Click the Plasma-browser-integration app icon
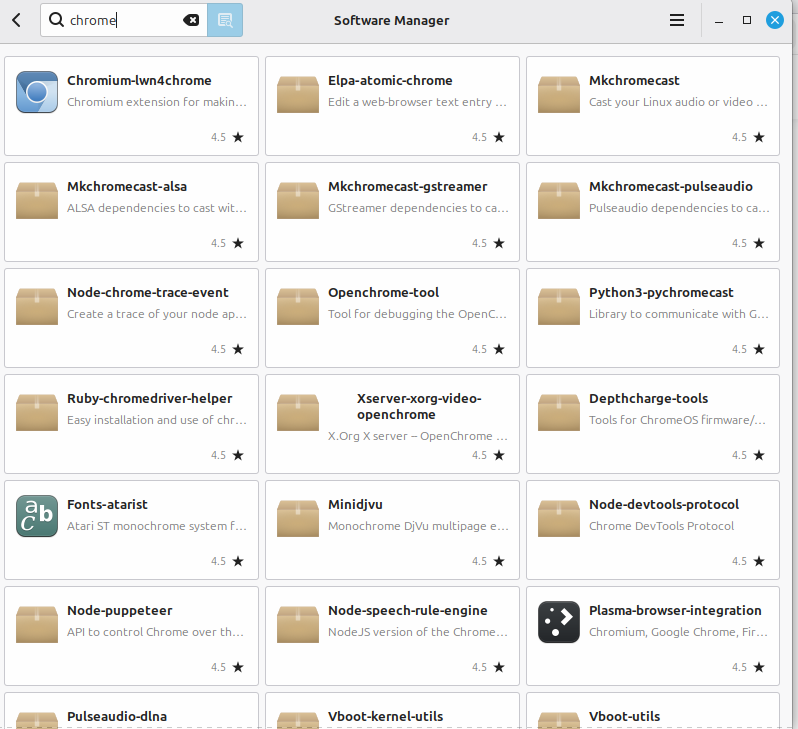The image size is (798, 729). [559, 623]
